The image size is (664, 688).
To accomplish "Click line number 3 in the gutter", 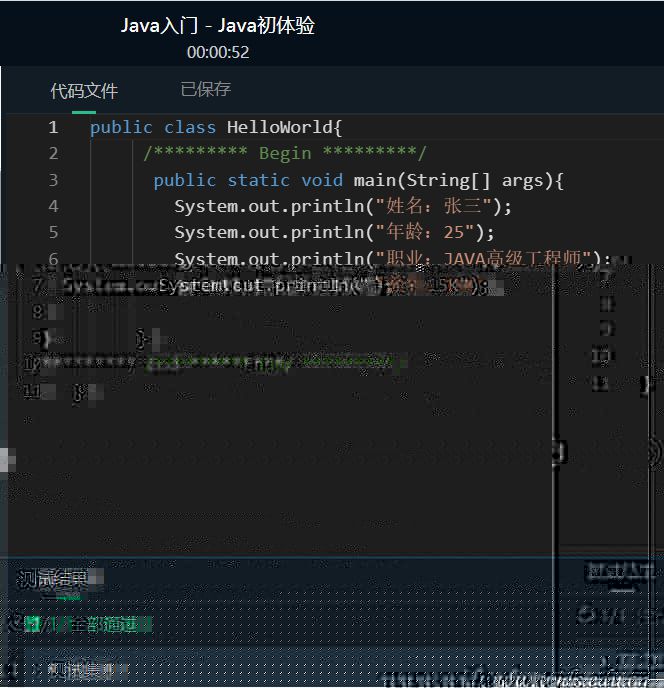I will coord(53,180).
